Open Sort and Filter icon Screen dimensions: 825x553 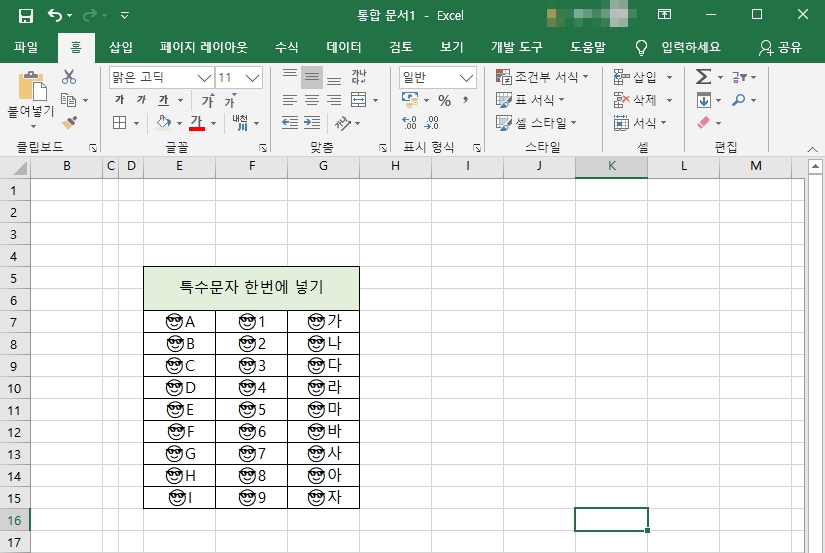click(x=739, y=77)
